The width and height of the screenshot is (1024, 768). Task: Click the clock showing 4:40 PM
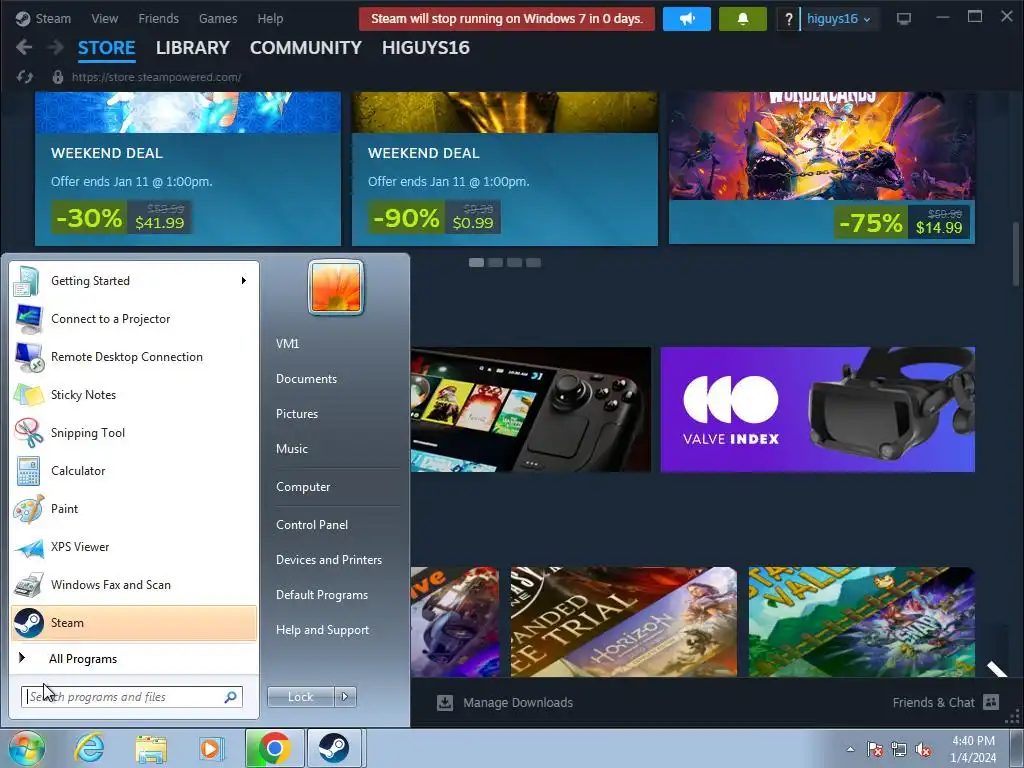pyautogui.click(x=973, y=749)
